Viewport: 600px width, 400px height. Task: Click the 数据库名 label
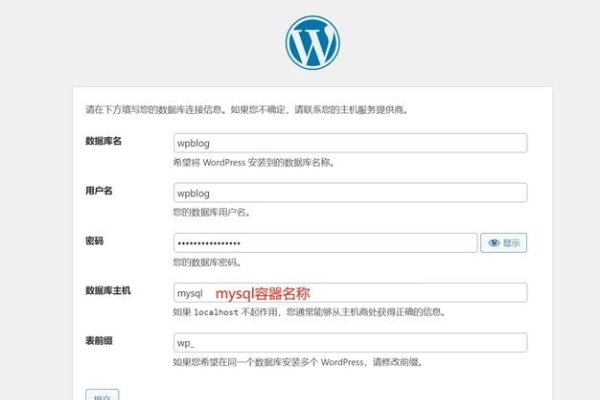tap(103, 141)
